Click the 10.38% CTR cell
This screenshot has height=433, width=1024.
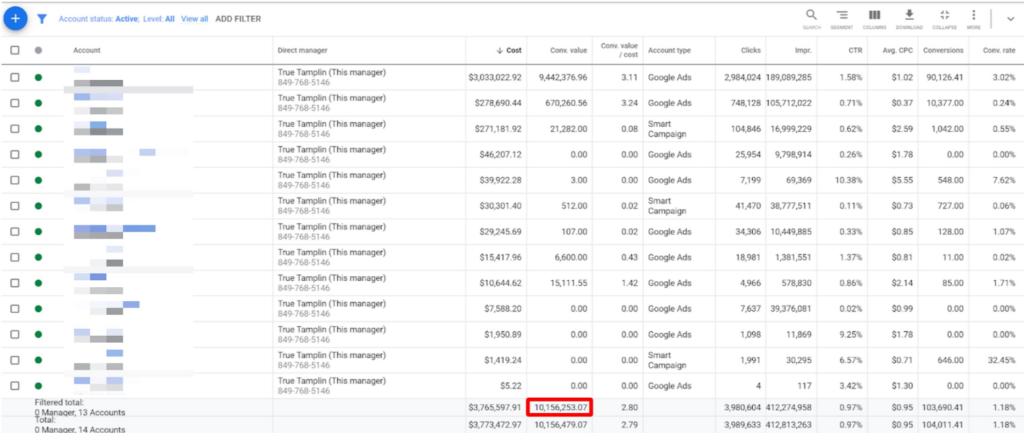[x=850, y=180]
